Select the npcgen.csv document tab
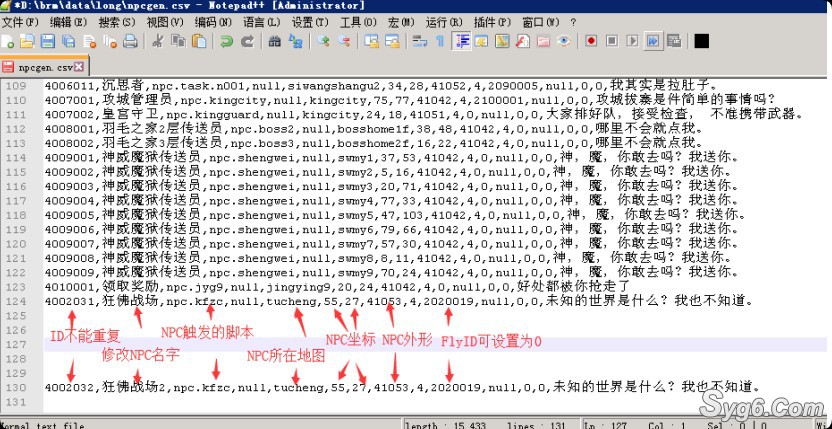 click(x=44, y=67)
